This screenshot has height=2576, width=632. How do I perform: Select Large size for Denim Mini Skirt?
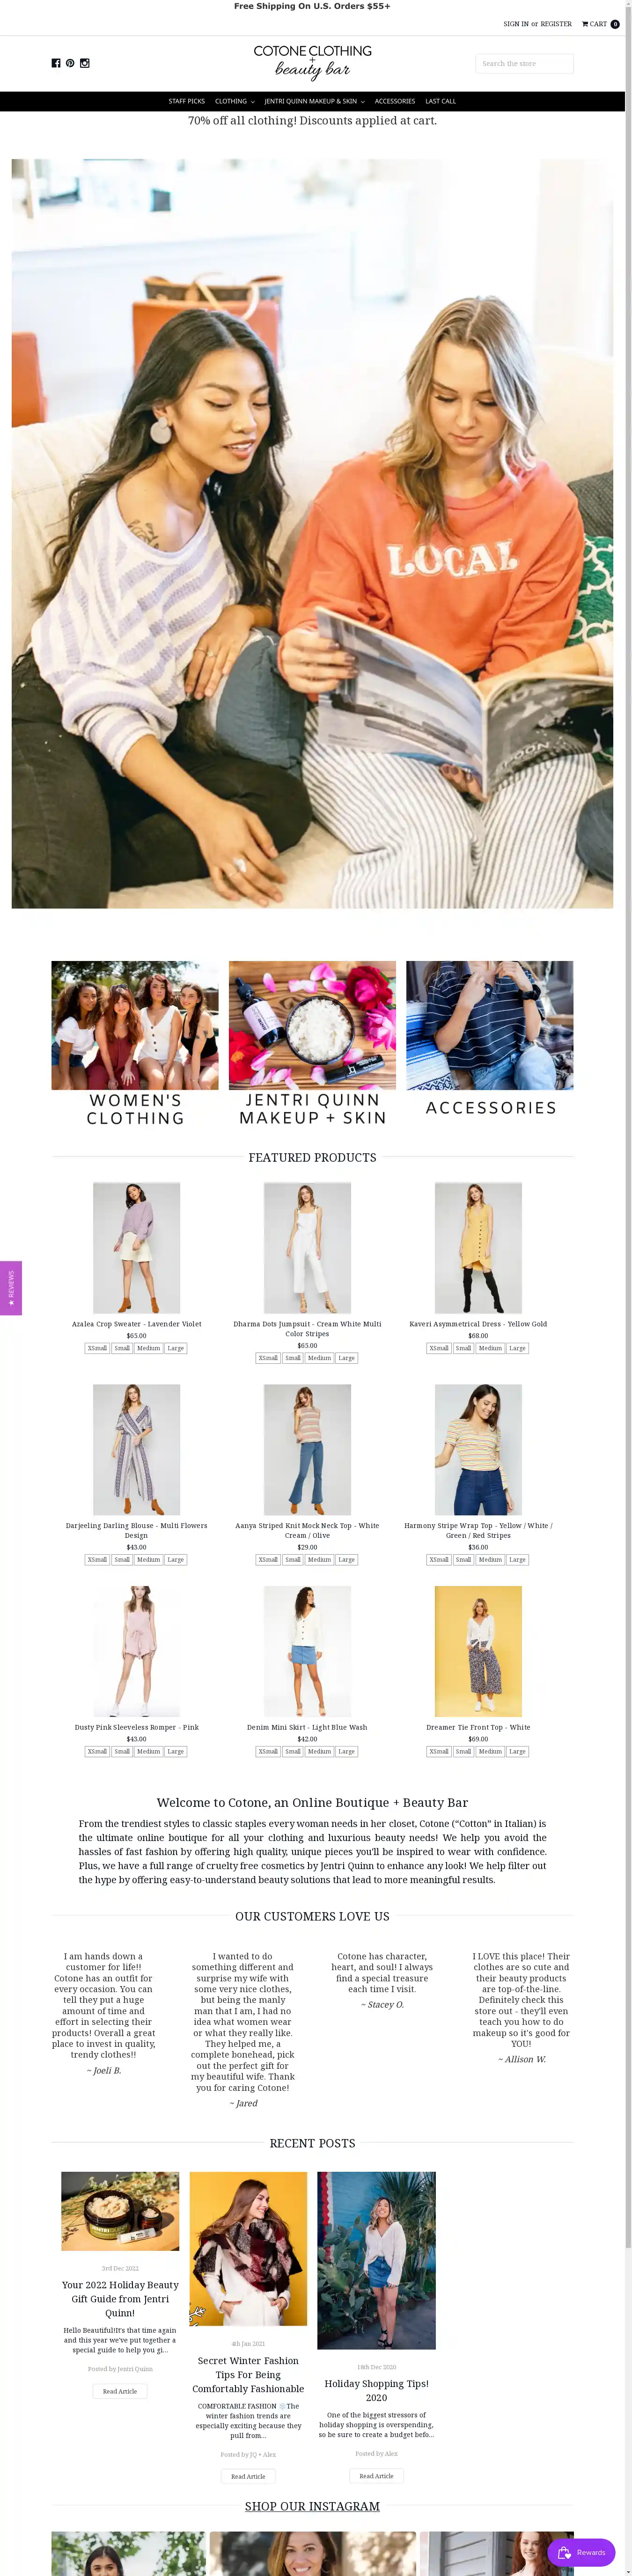(x=346, y=1751)
